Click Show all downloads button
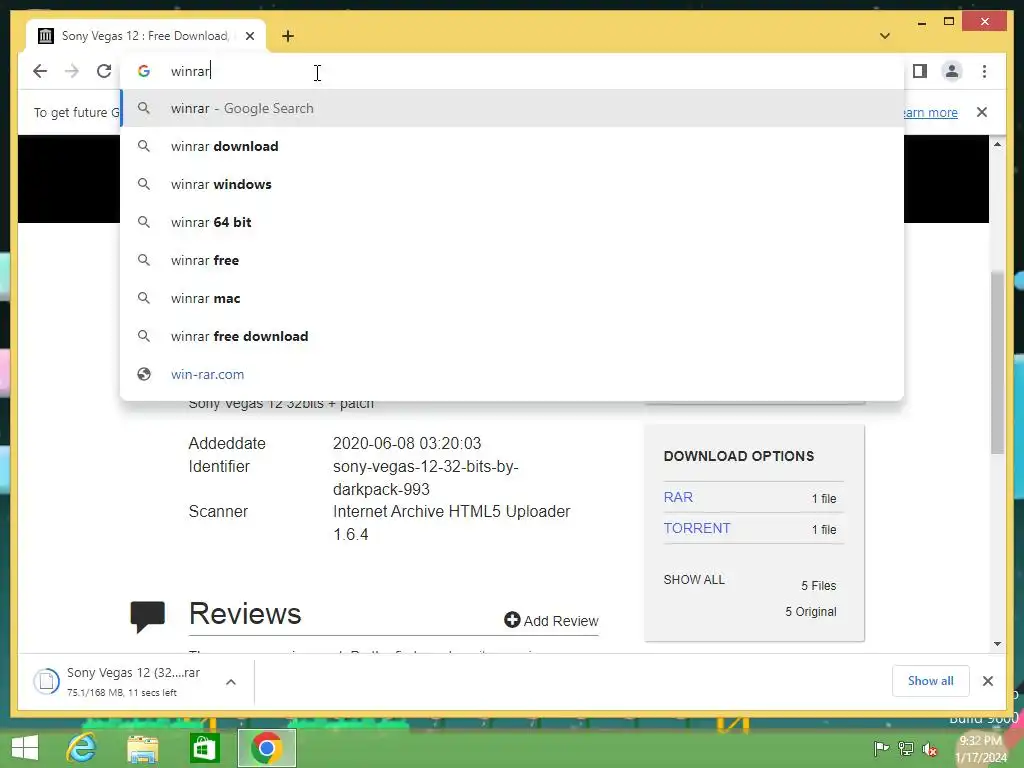The width and height of the screenshot is (1024, 768). tap(930, 681)
